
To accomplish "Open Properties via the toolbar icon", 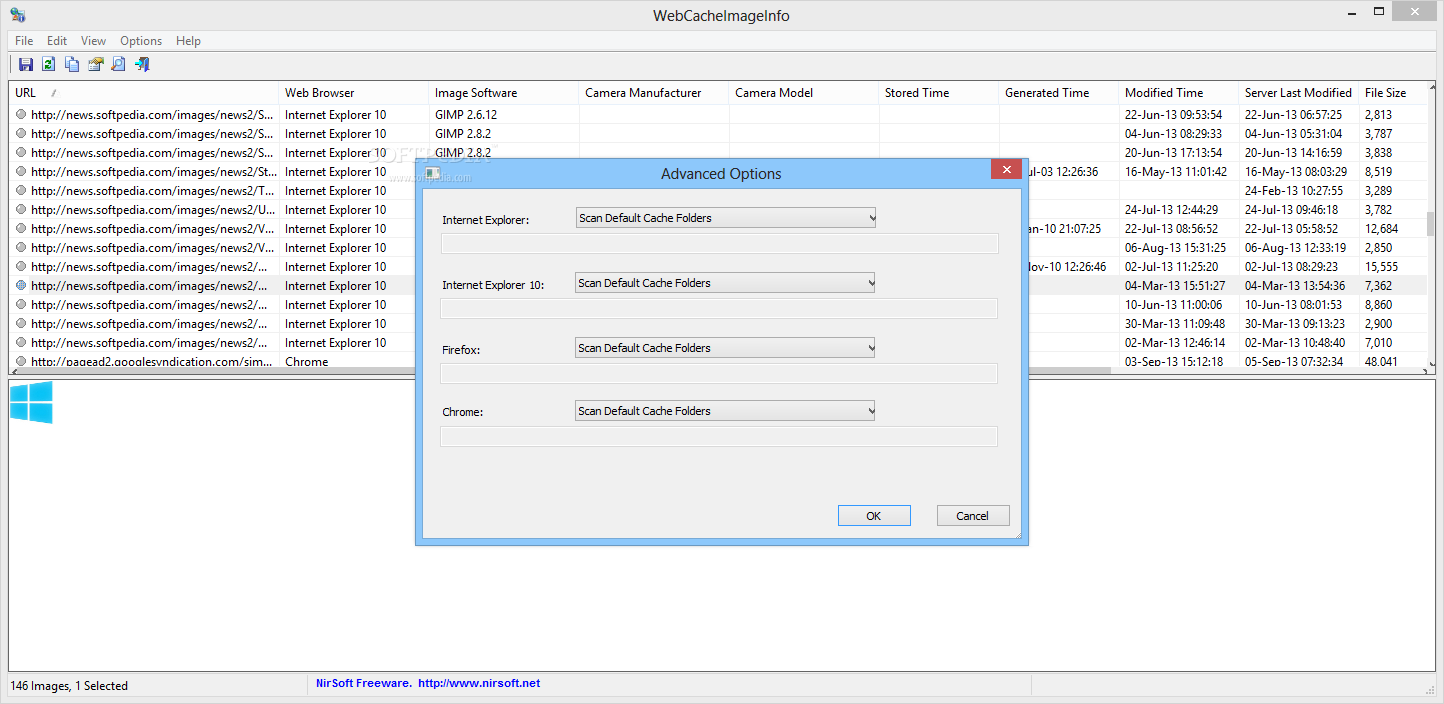I will 95,65.
